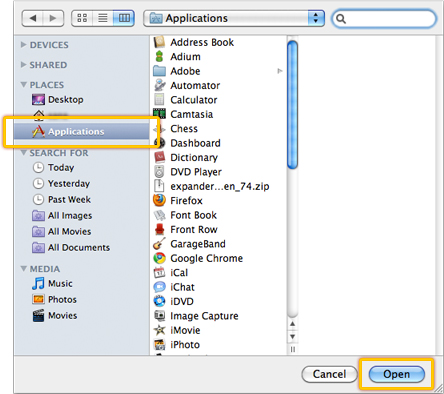Select the home folder icon in sidebar

[39, 115]
